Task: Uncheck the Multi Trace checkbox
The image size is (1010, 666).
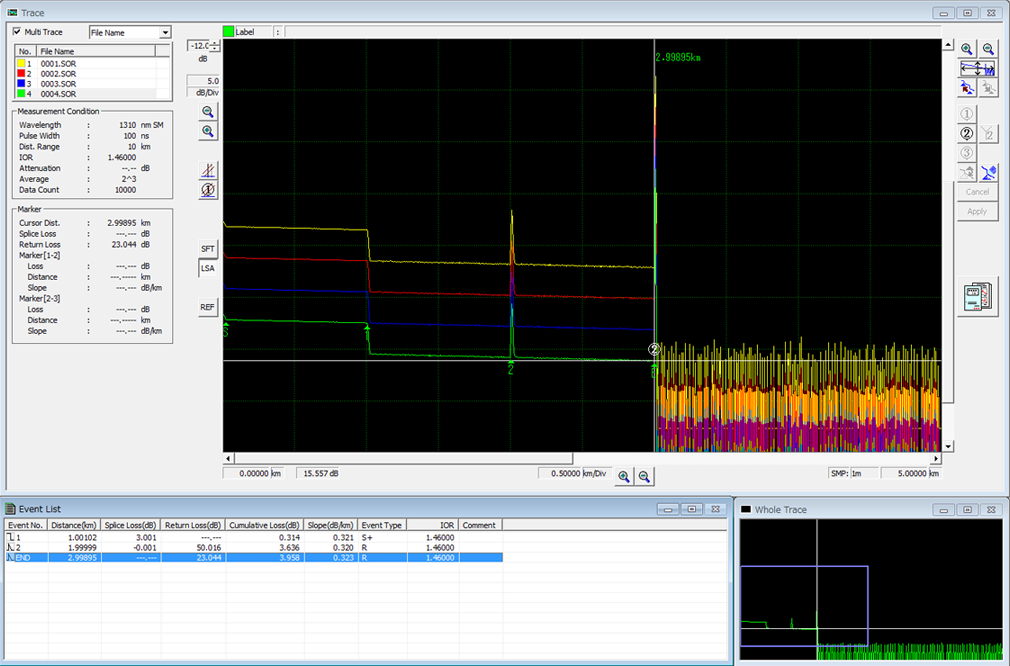Action: [16, 32]
